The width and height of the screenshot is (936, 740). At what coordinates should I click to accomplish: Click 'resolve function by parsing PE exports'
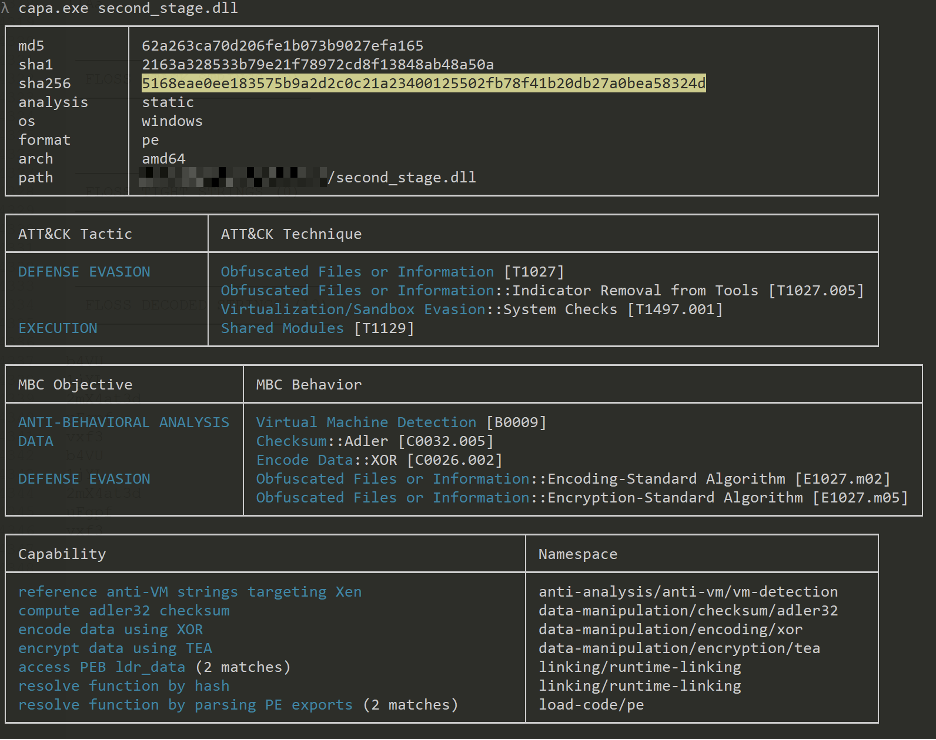(185, 705)
